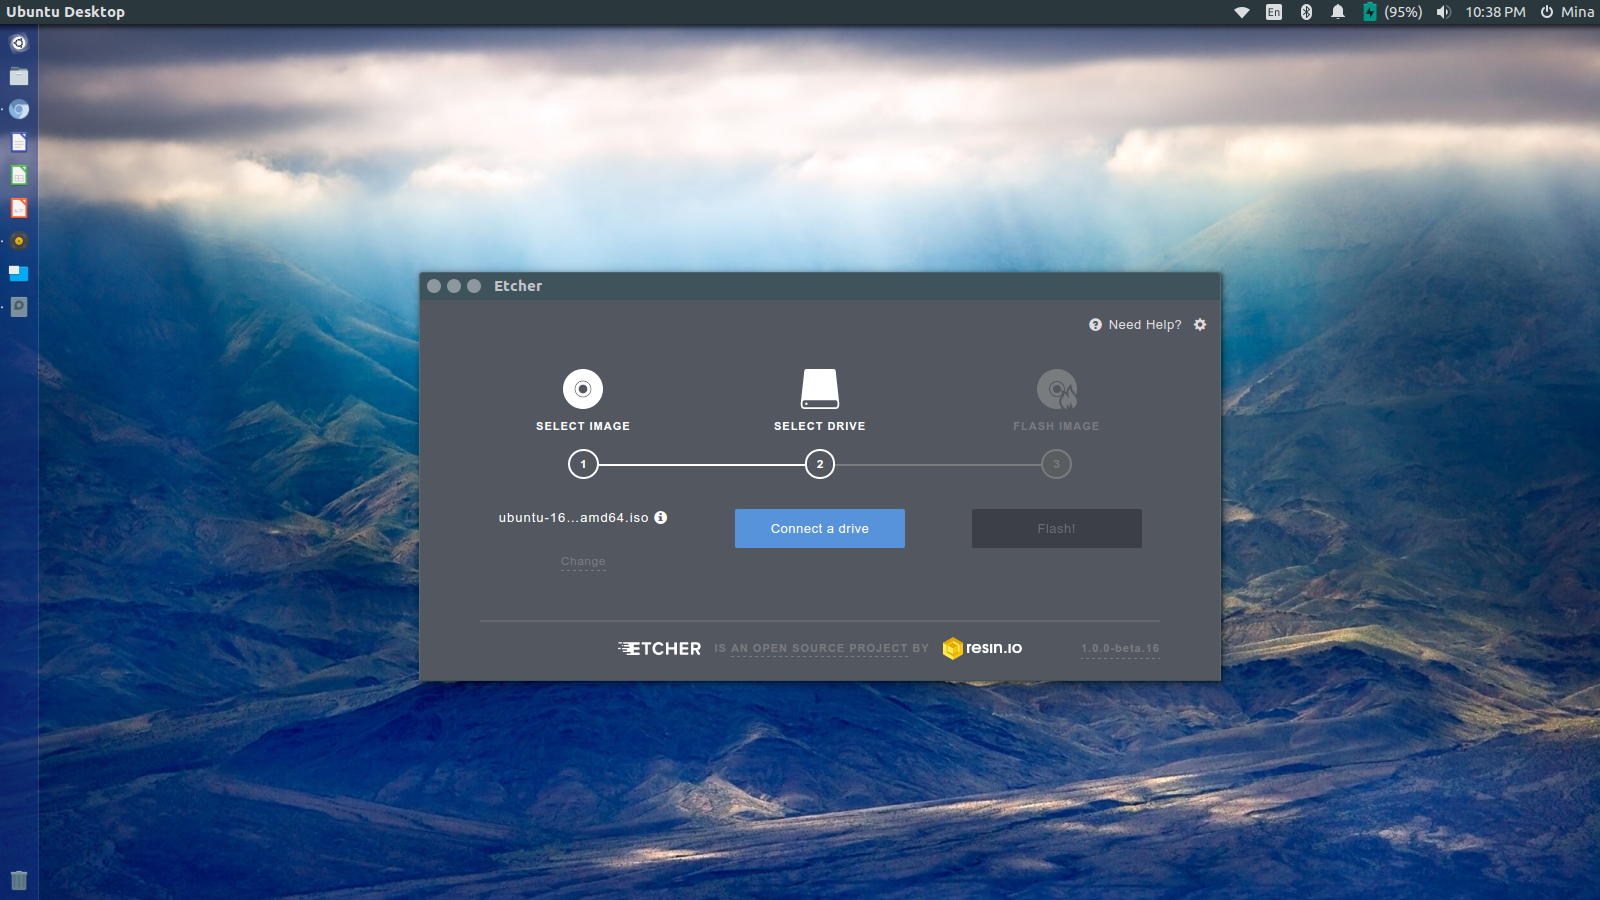This screenshot has width=1600, height=900.
Task: Open Ubuntu Dash from launcher
Action: [x=19, y=43]
